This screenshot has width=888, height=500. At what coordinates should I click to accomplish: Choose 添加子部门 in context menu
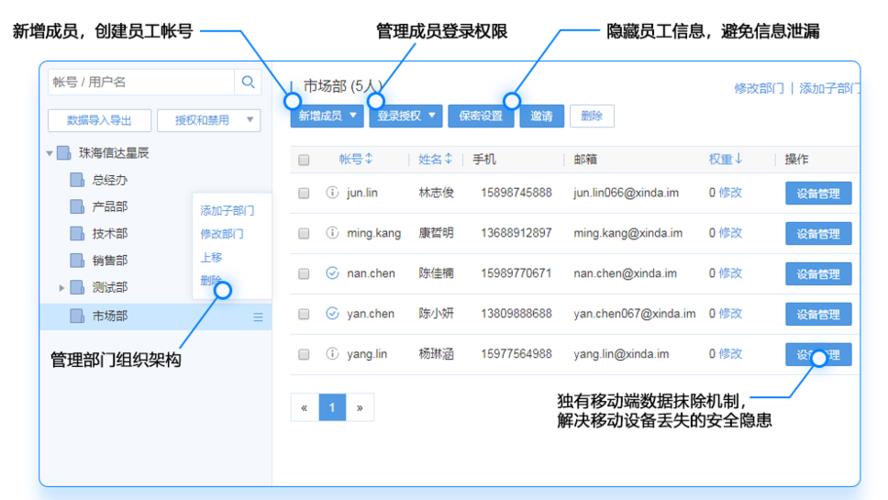(x=227, y=211)
